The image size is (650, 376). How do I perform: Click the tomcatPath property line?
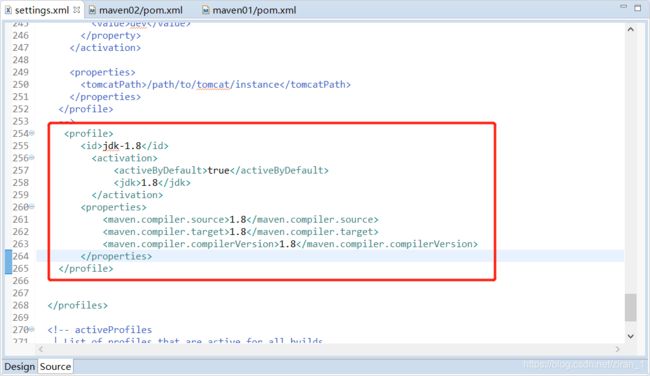(x=216, y=85)
